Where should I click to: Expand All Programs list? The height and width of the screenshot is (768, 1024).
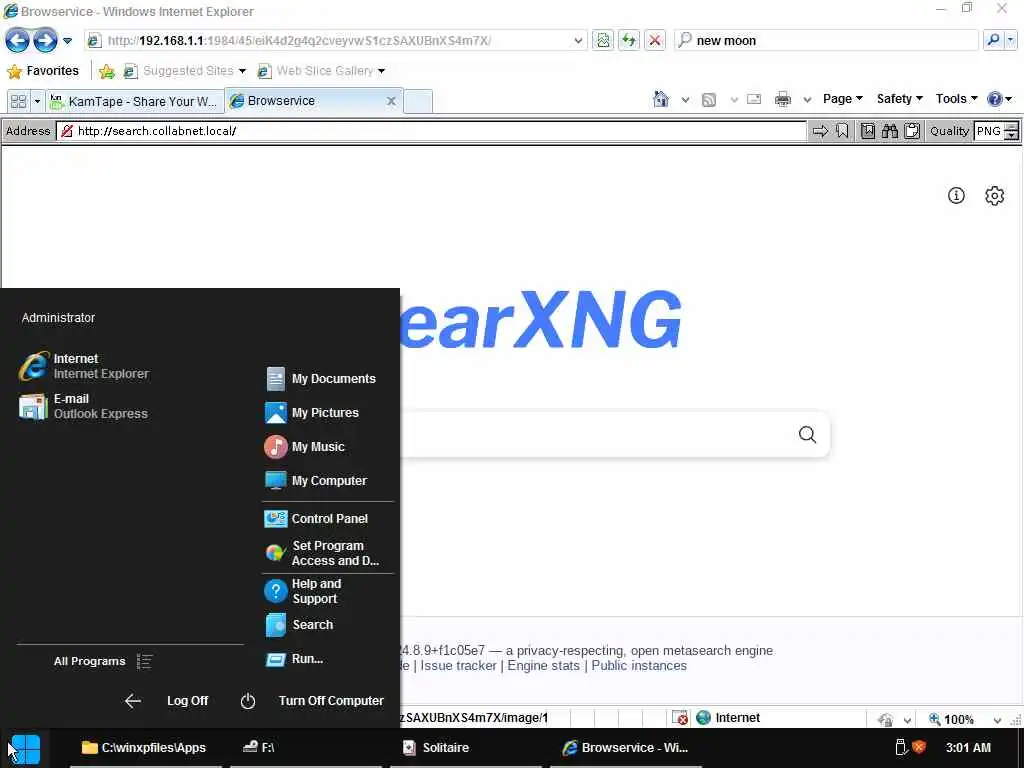103,662
